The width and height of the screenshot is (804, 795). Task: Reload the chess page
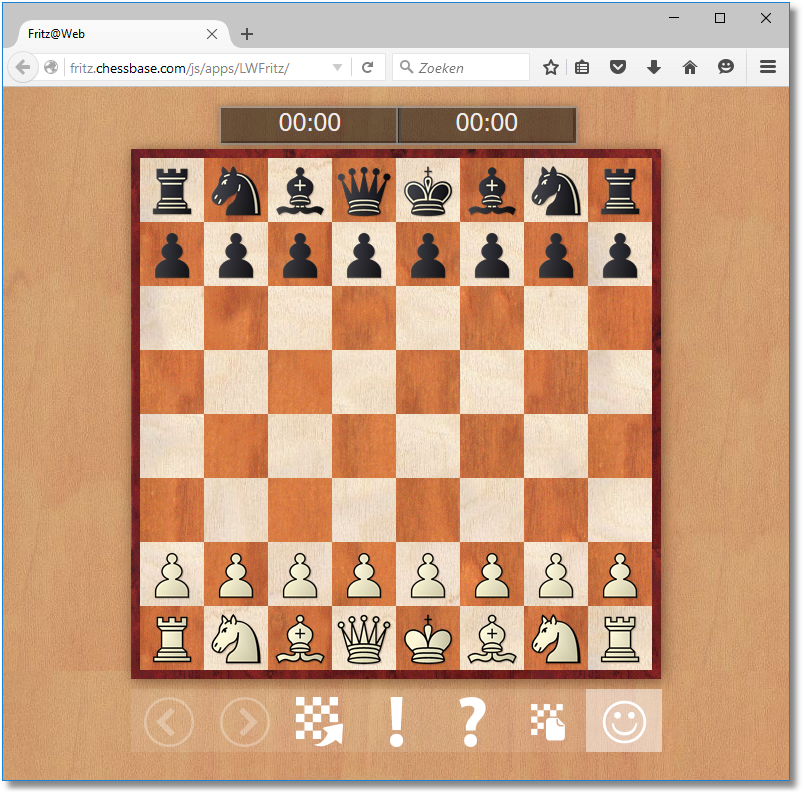click(x=368, y=67)
